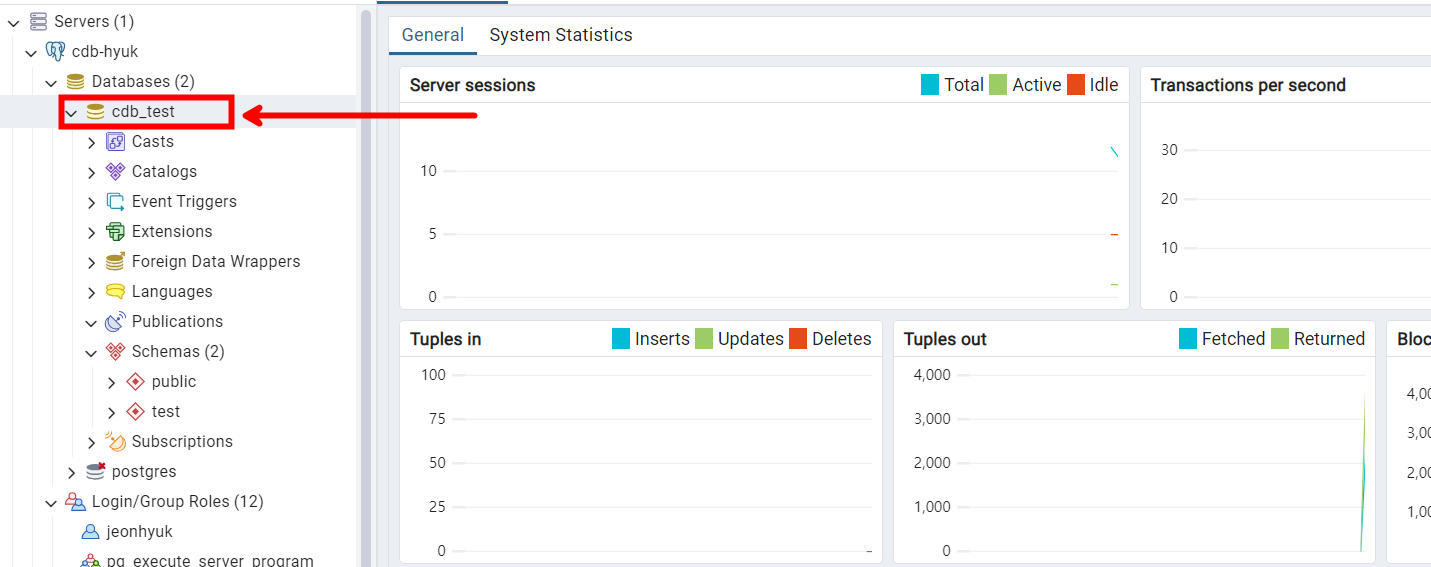Viewport: 1431px width, 567px height.
Task: Click the Server sessions chart title
Action: (473, 85)
